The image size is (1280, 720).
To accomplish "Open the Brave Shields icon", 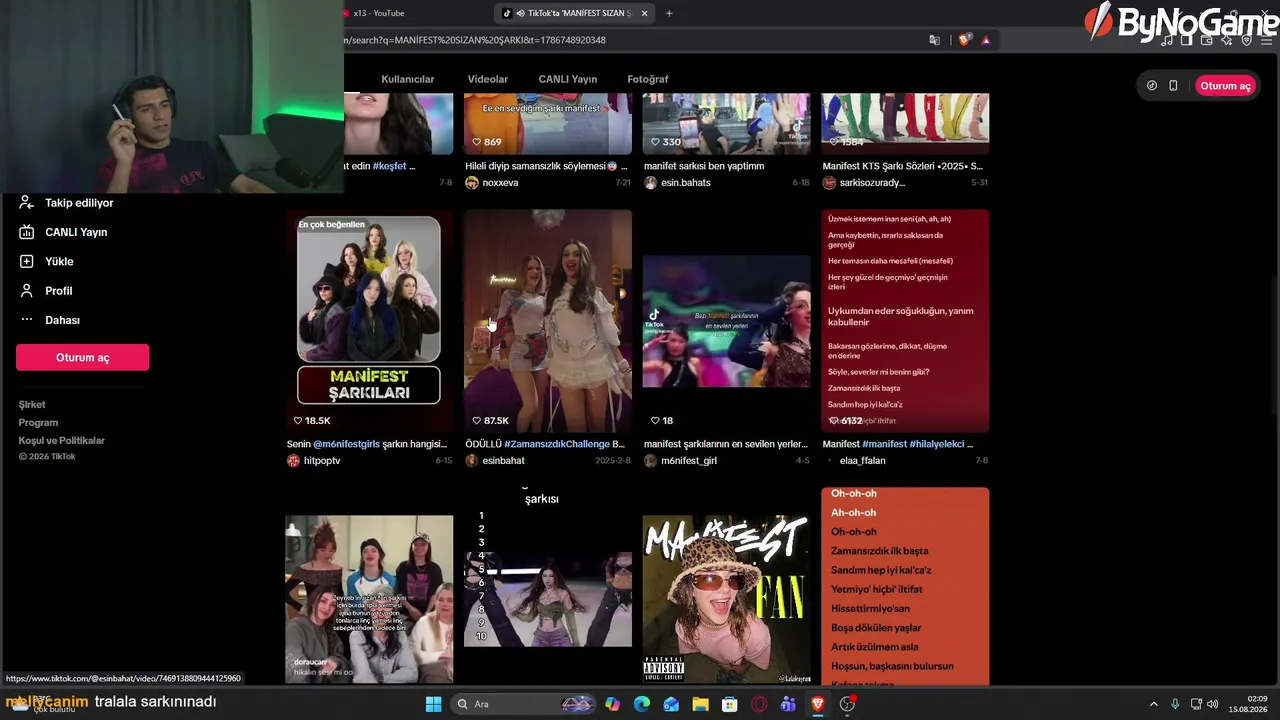I will [x=964, y=40].
